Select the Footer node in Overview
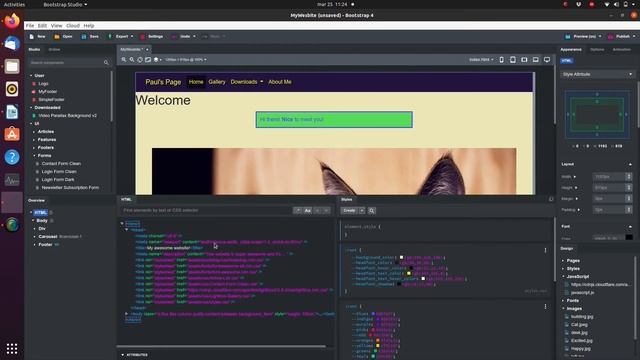 click(x=45, y=245)
